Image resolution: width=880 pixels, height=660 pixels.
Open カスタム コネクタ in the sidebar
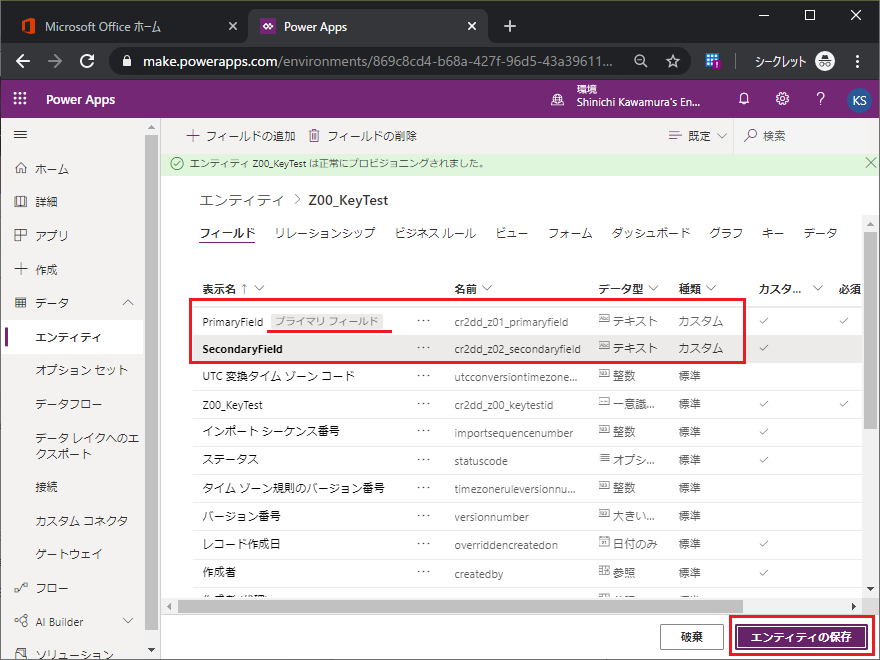coord(81,521)
